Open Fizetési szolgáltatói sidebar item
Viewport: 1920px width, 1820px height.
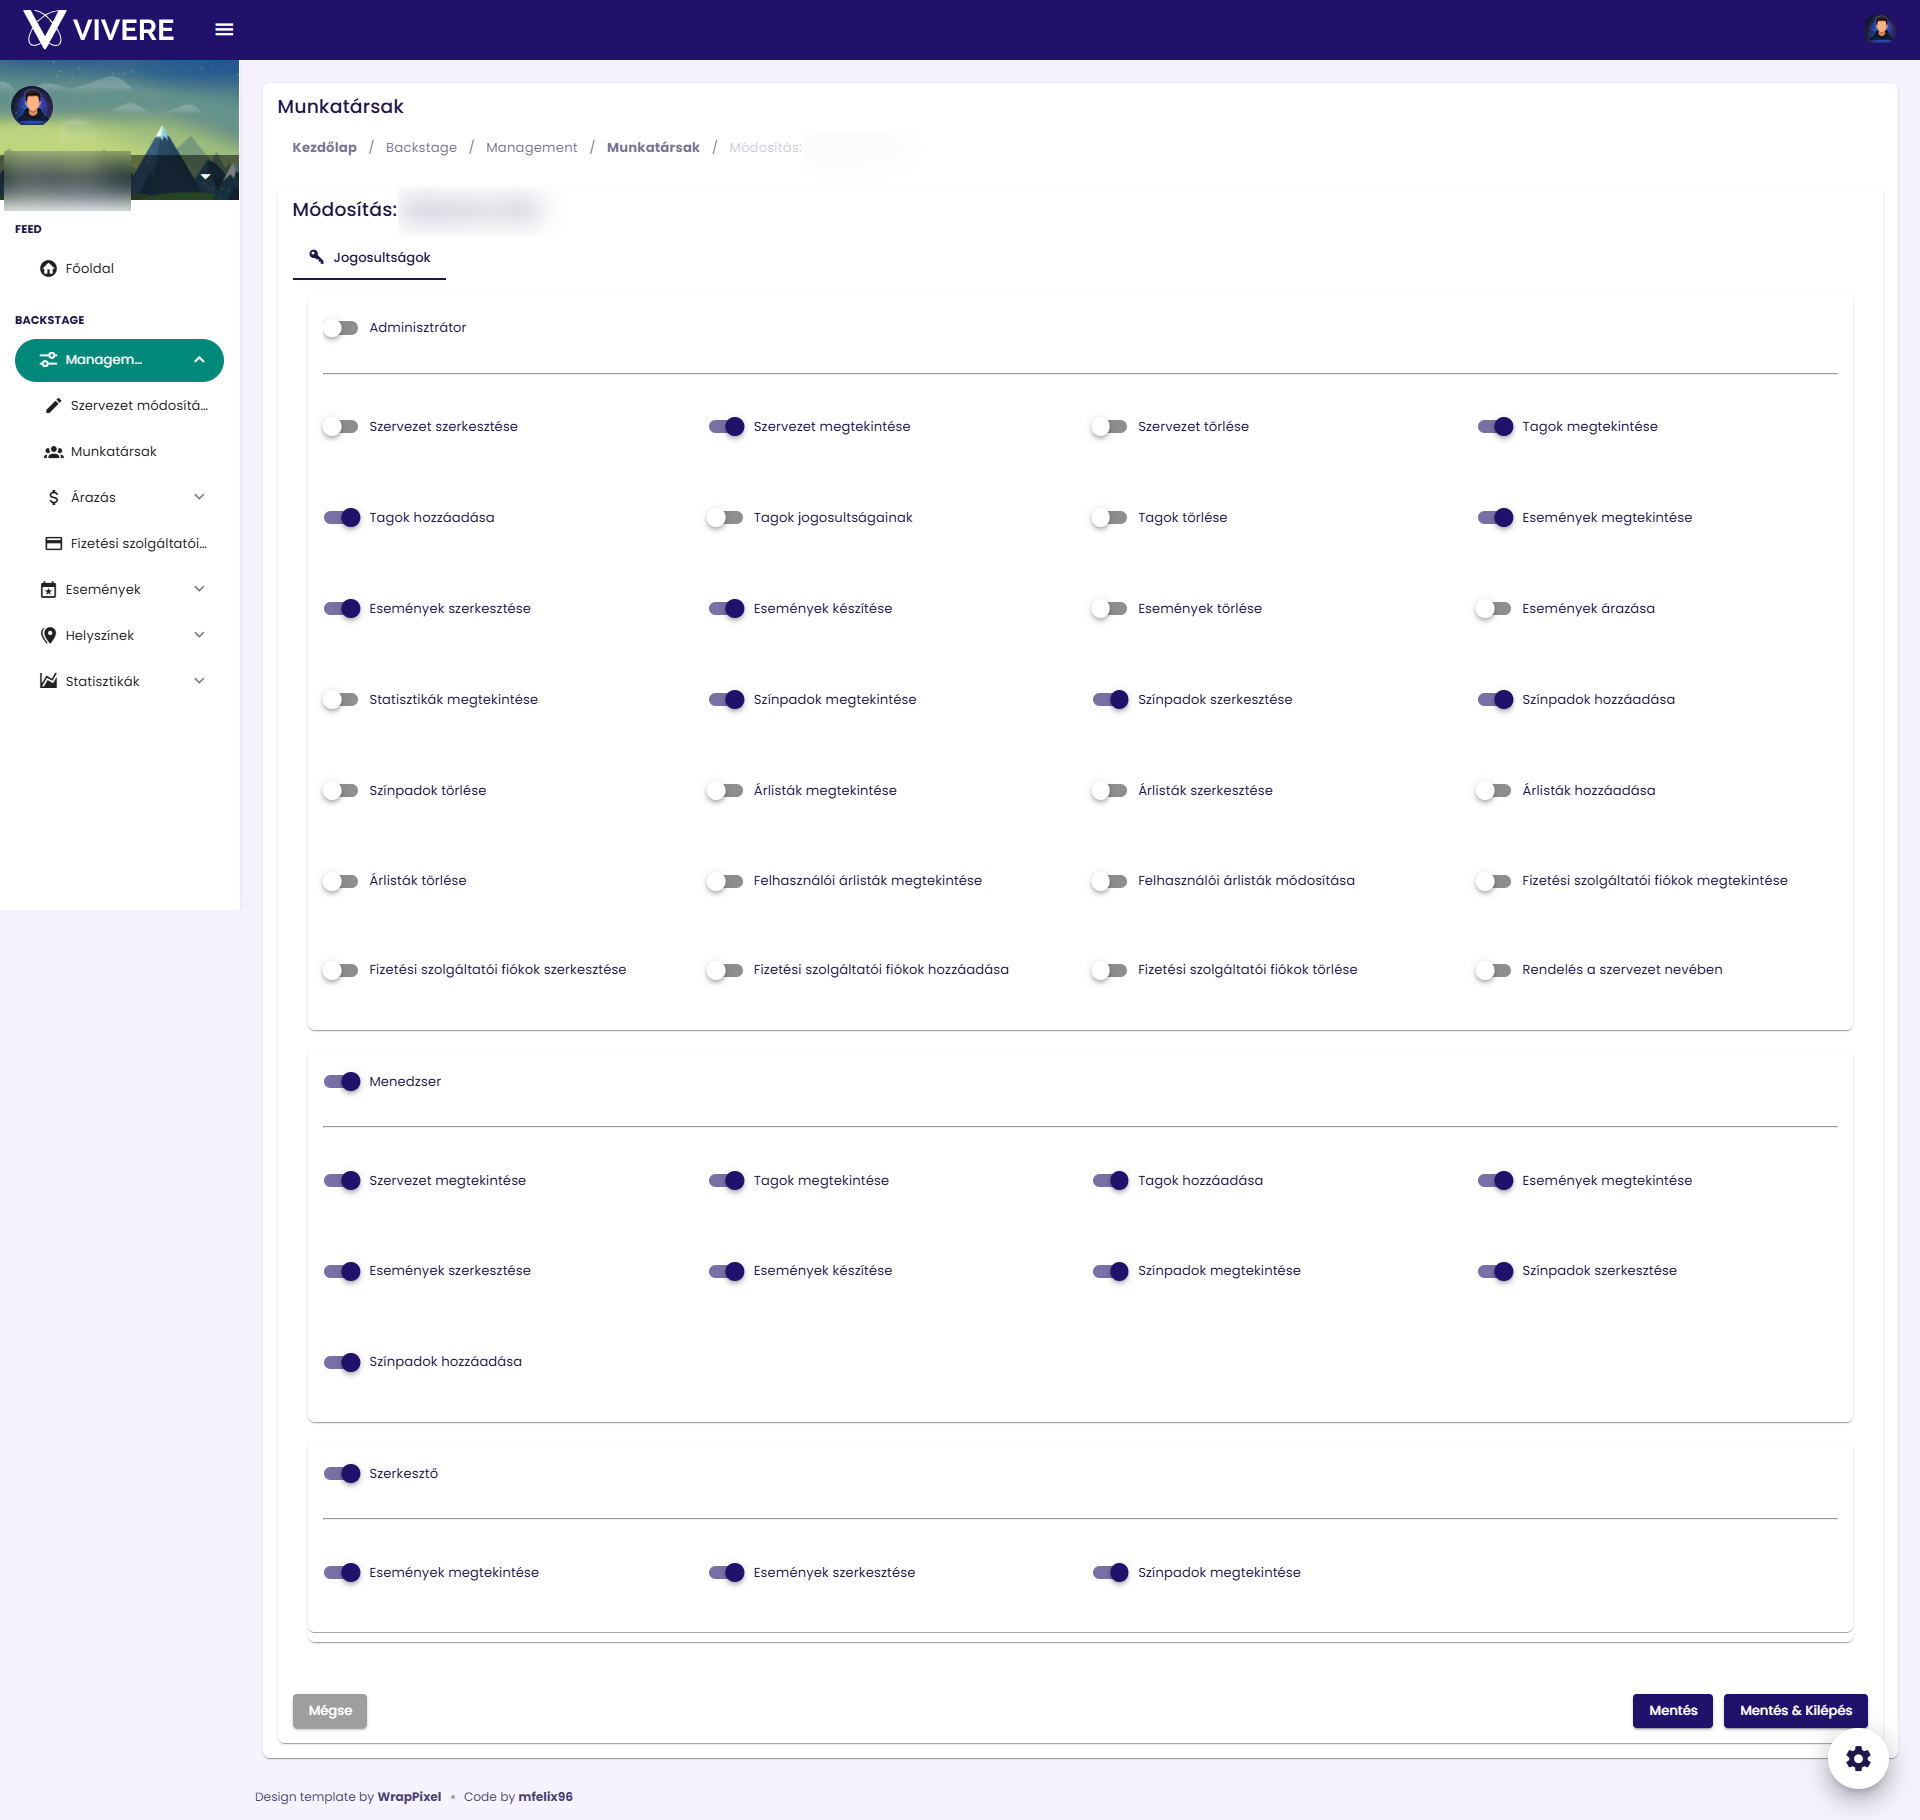[119, 544]
